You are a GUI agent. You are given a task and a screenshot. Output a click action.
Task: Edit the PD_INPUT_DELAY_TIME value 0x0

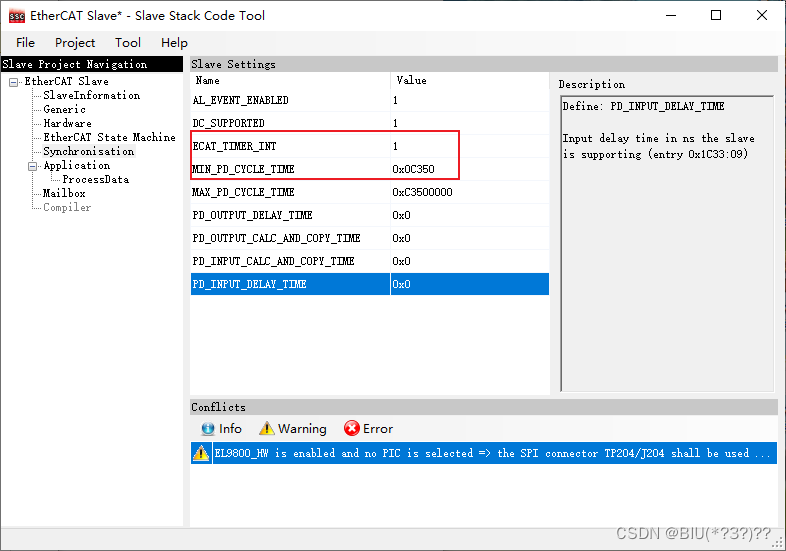point(470,284)
